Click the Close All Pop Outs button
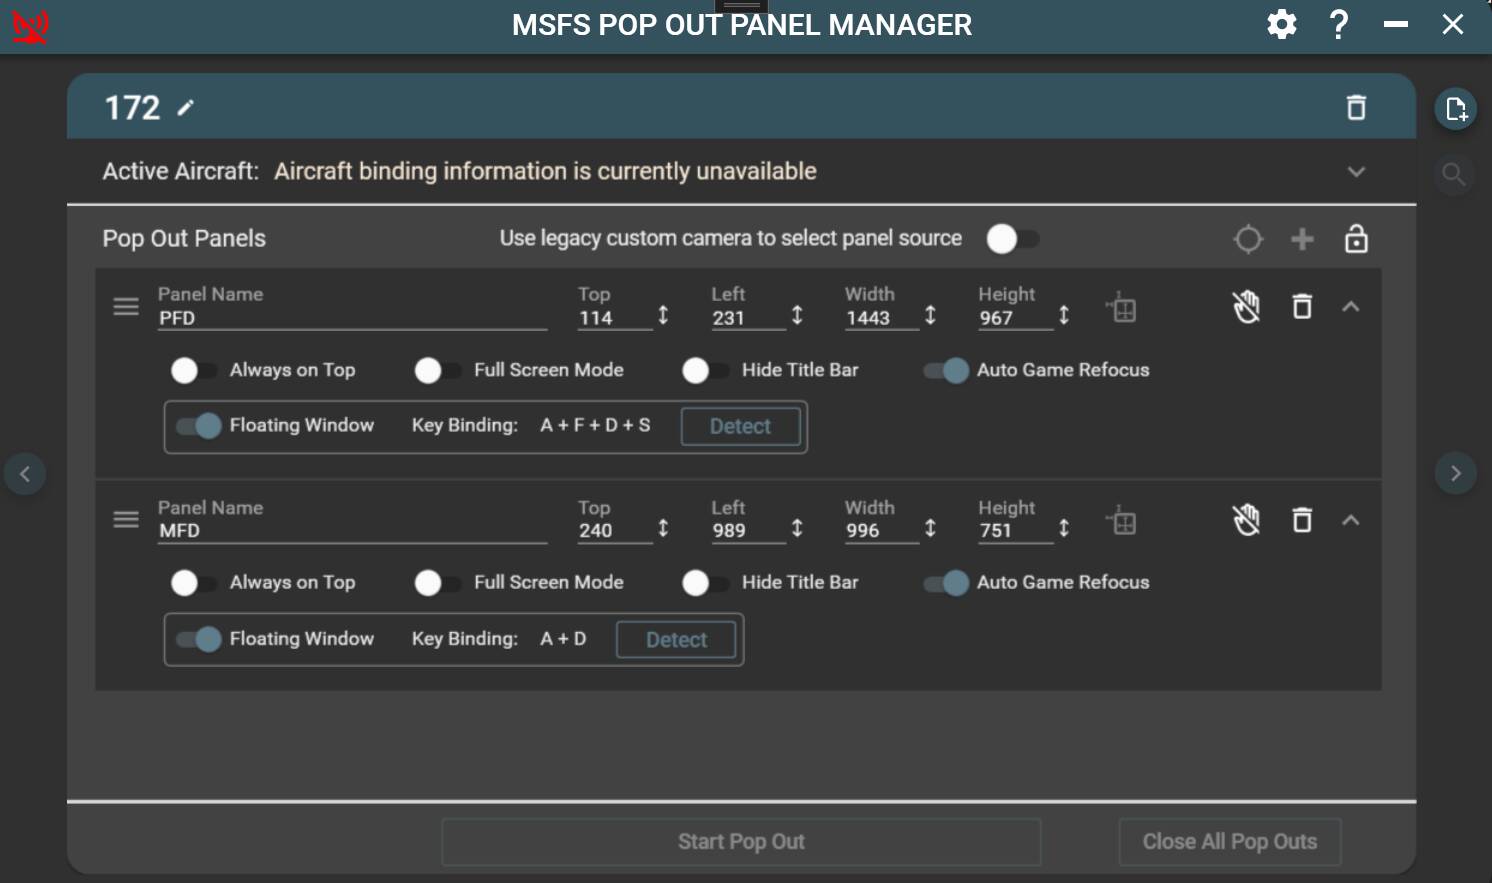Screen dimensions: 1492x883 point(1229,841)
